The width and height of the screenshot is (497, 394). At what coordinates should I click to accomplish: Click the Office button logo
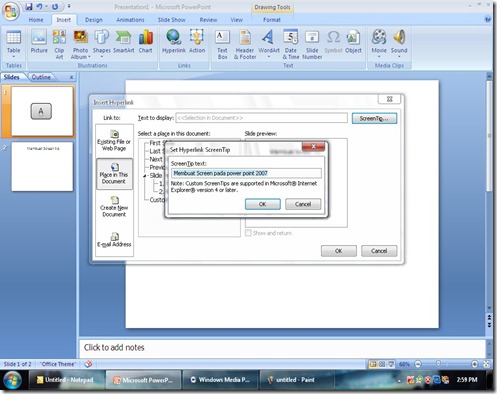(11, 12)
